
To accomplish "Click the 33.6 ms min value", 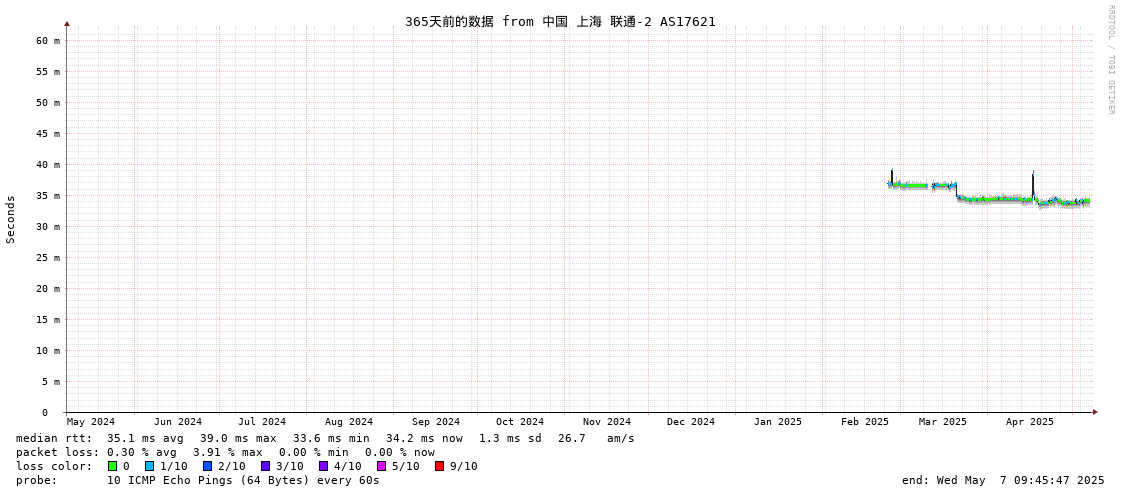I will point(330,438).
